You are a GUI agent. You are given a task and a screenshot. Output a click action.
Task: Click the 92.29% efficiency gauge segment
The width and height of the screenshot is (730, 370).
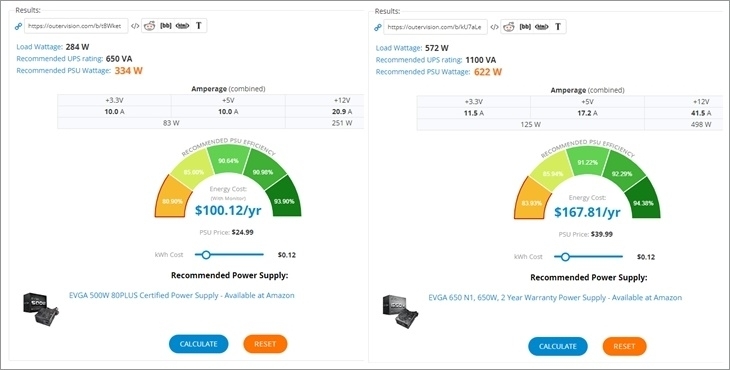click(622, 173)
